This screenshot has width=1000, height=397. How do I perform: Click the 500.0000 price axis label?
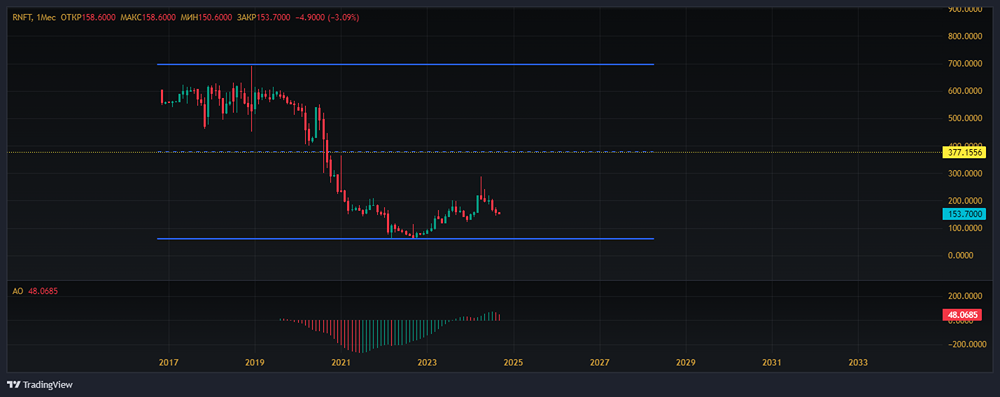pyautogui.click(x=964, y=118)
